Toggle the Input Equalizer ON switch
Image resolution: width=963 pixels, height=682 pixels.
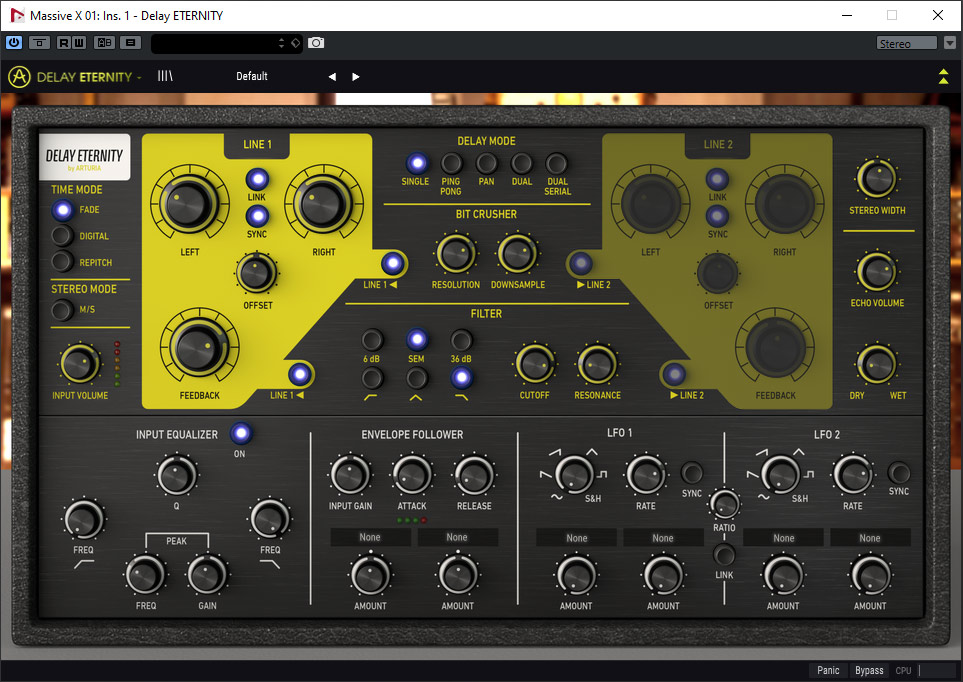point(240,434)
